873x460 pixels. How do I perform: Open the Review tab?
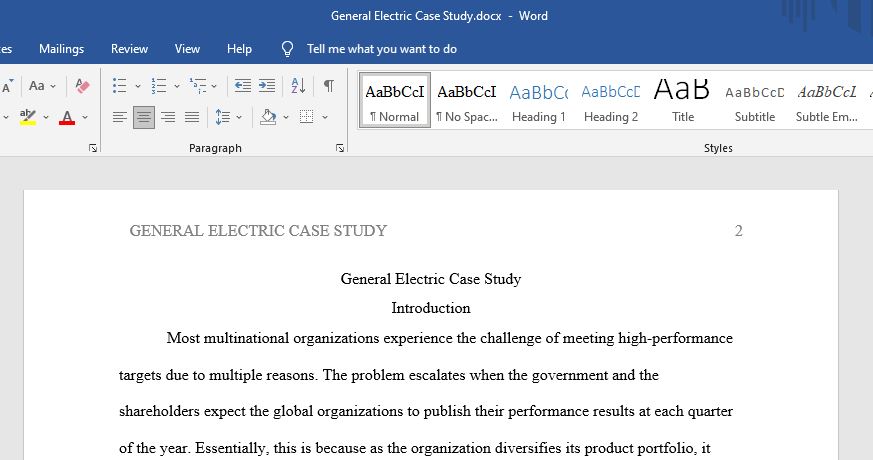pyautogui.click(x=129, y=49)
